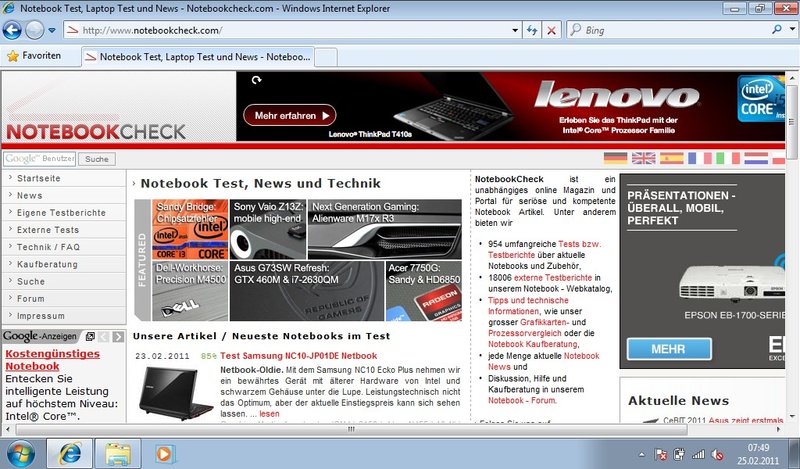Open Sandy Bridge Chipsatzfehler featured tile
This screenshot has height=469, width=800.
click(x=190, y=229)
